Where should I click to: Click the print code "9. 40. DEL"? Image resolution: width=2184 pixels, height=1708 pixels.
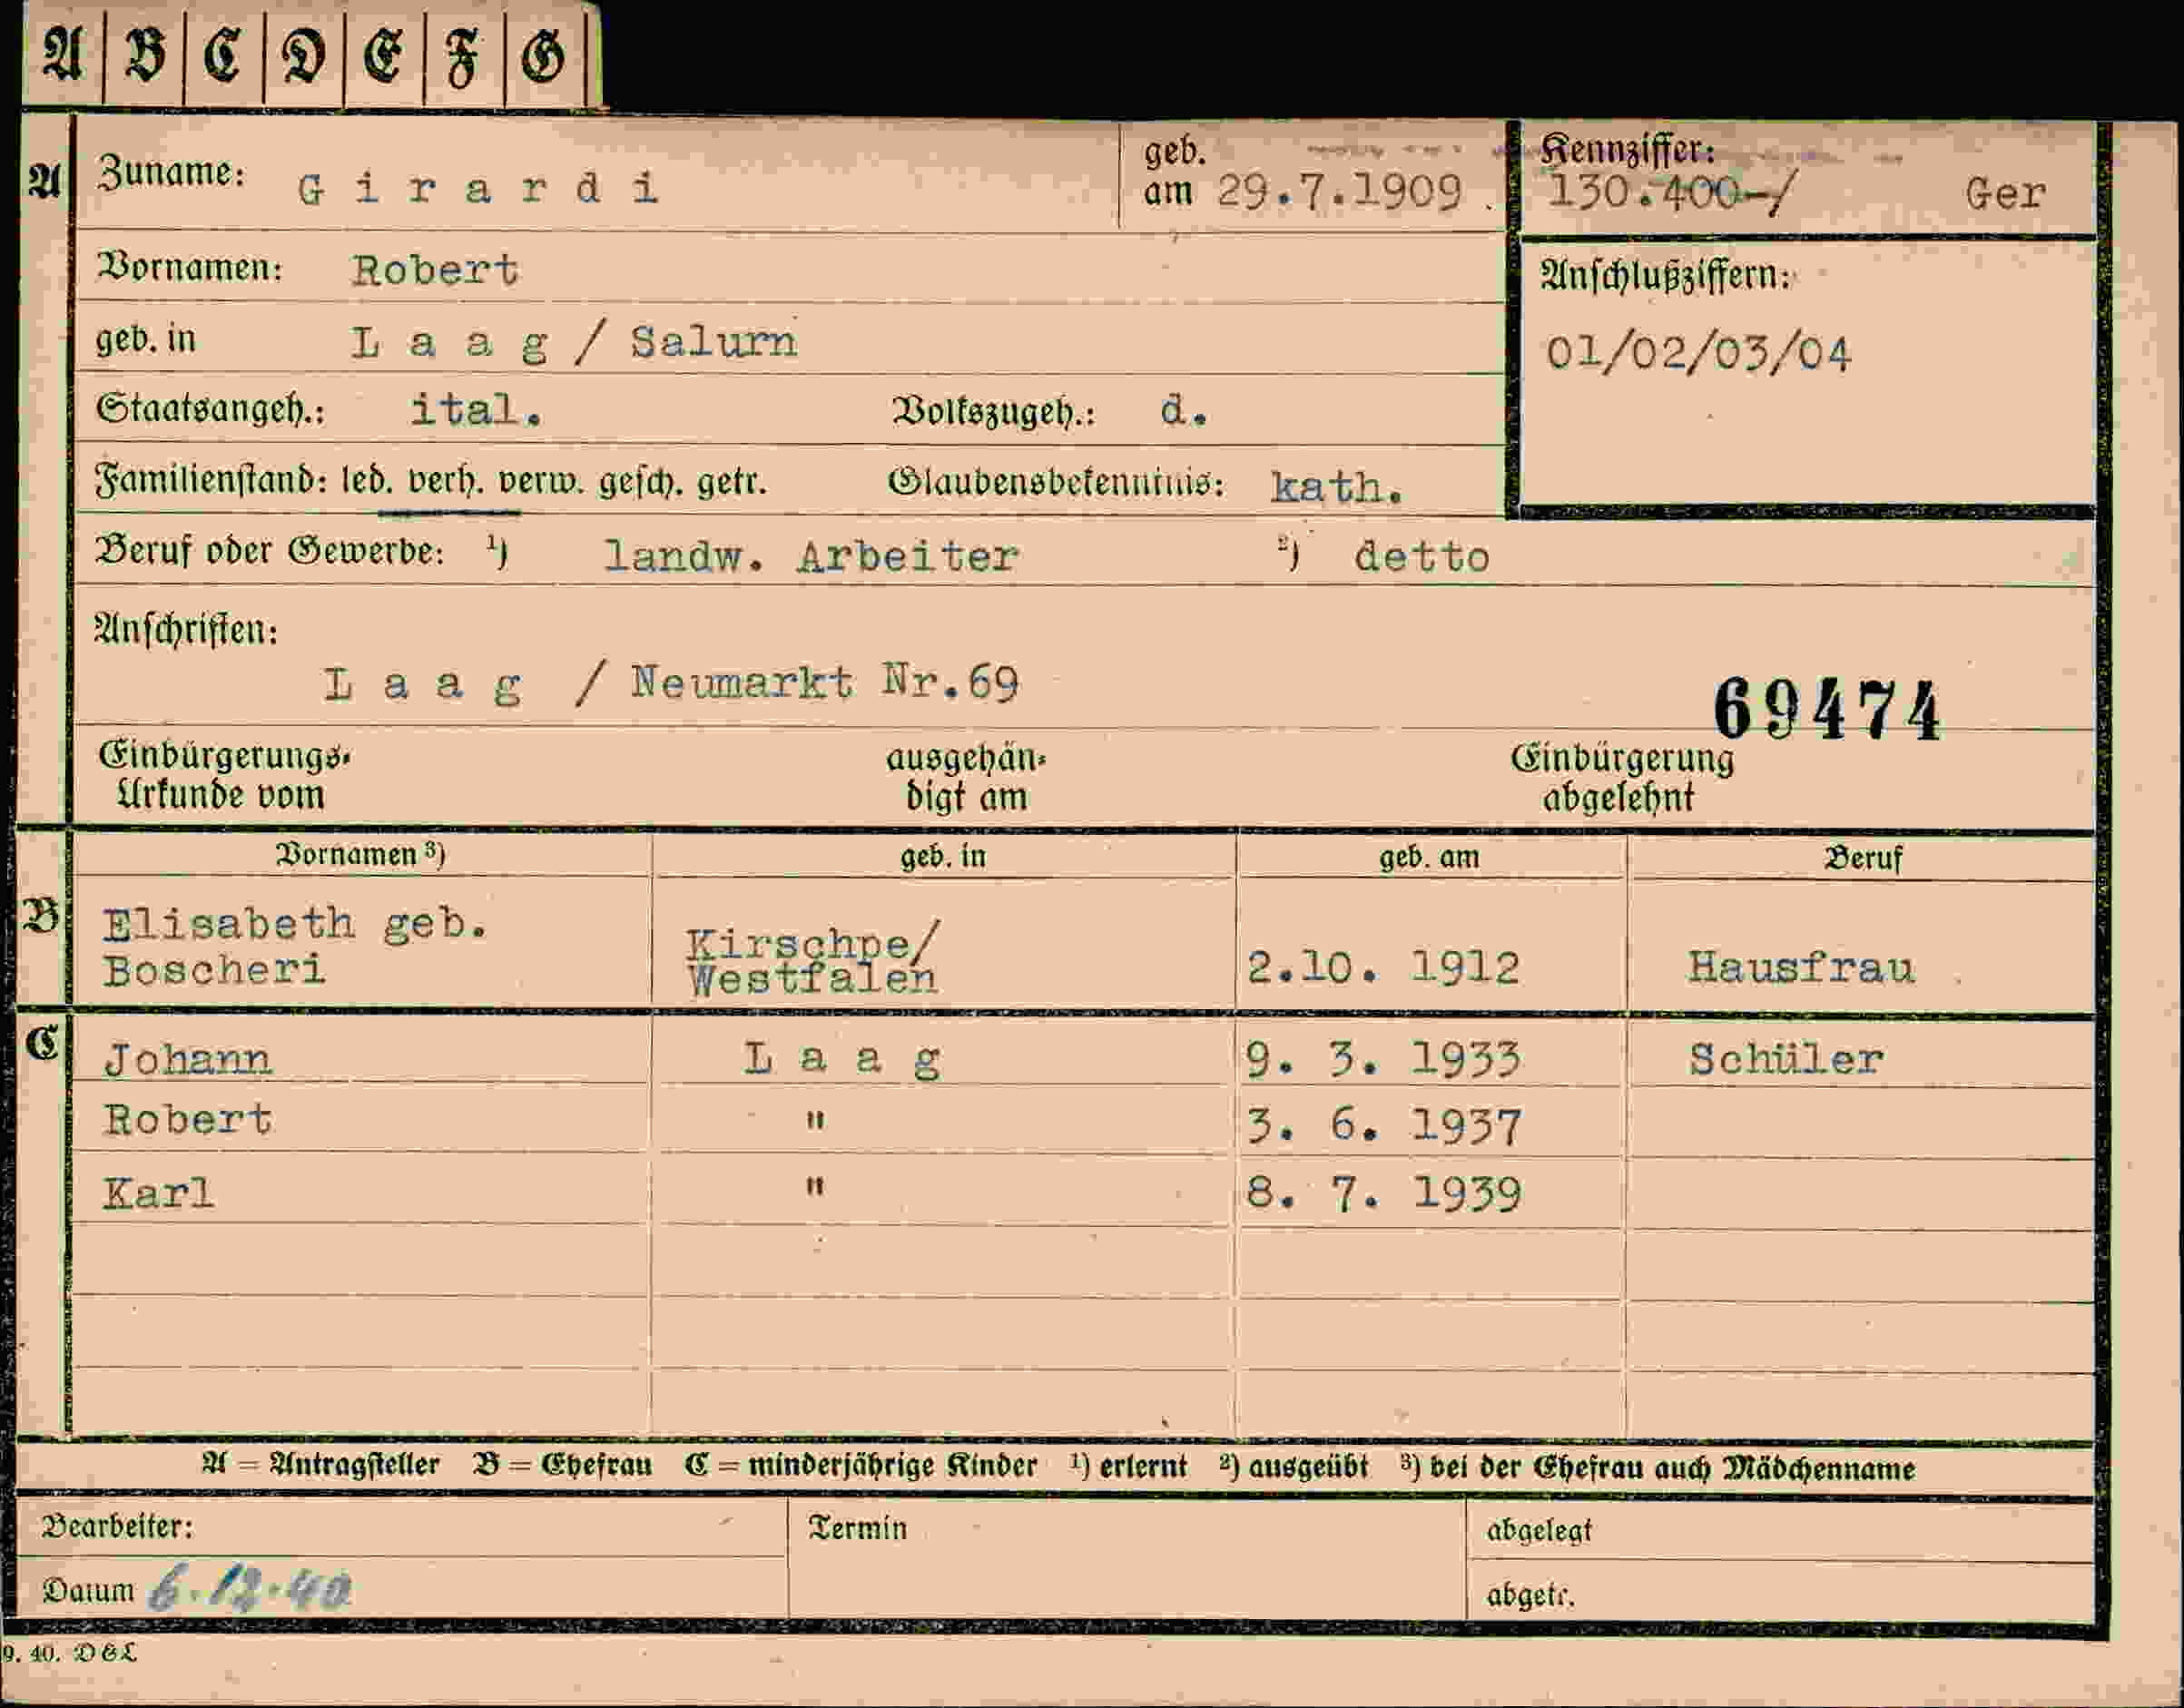coord(68,1653)
